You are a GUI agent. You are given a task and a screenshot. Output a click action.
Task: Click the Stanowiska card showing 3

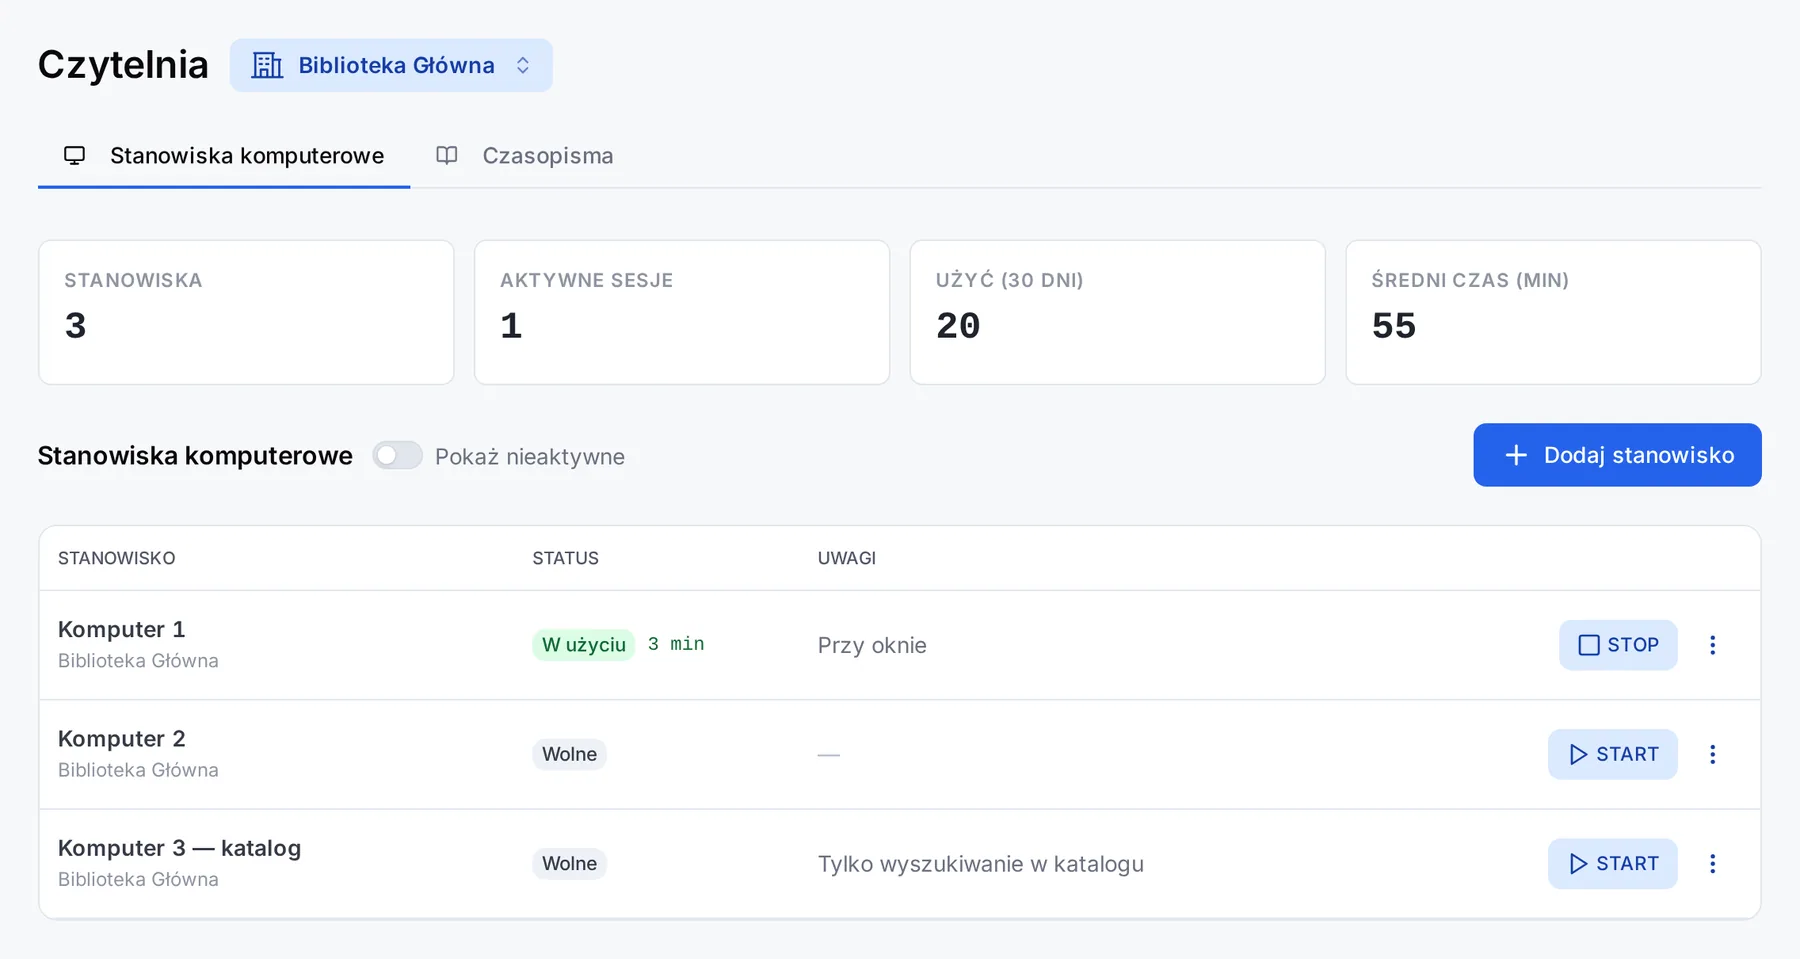coord(246,312)
